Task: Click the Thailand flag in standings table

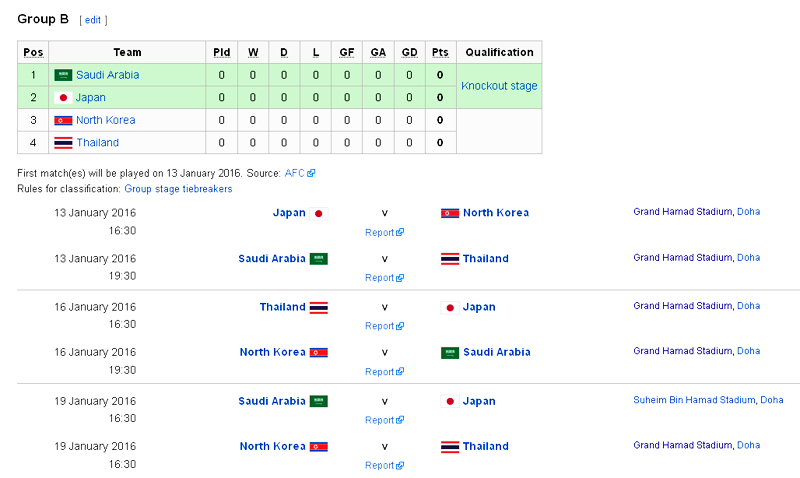Action: click(x=63, y=143)
